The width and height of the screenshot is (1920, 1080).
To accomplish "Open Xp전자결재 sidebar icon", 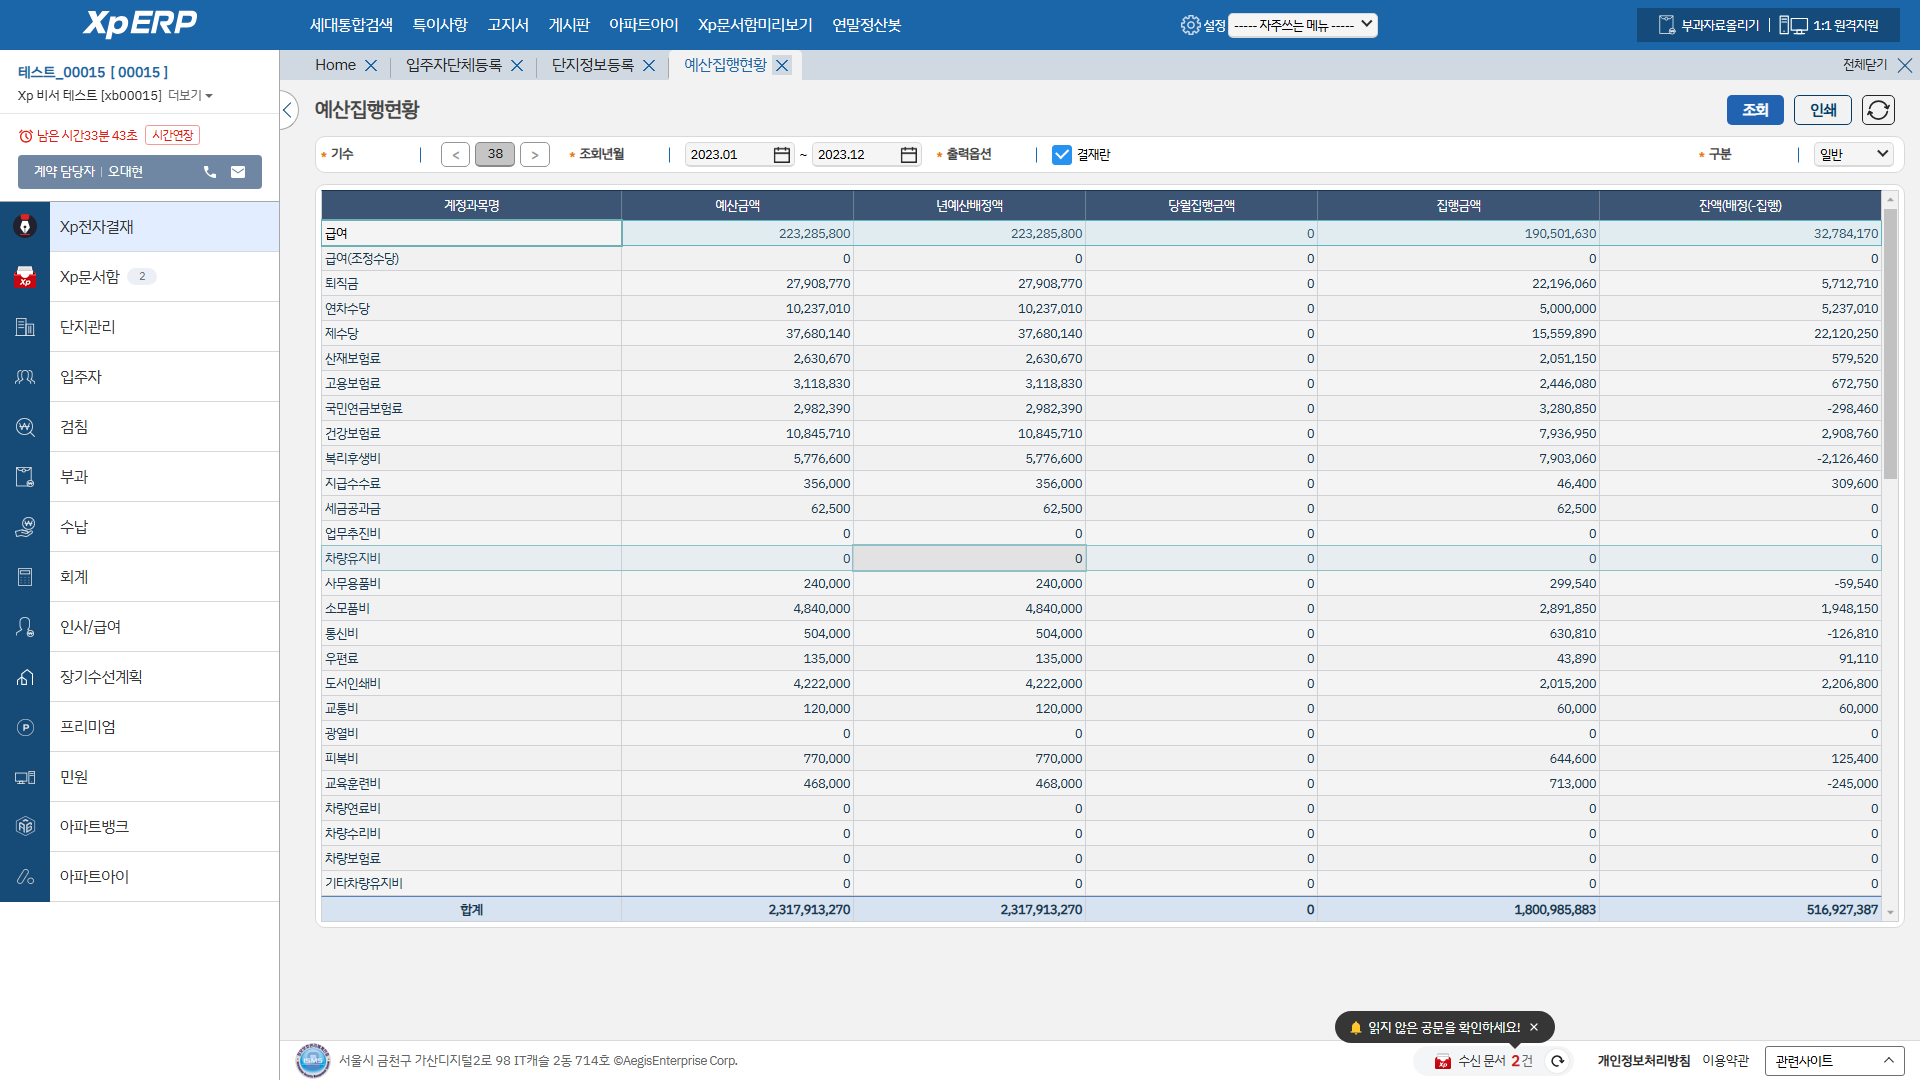I will (25, 227).
